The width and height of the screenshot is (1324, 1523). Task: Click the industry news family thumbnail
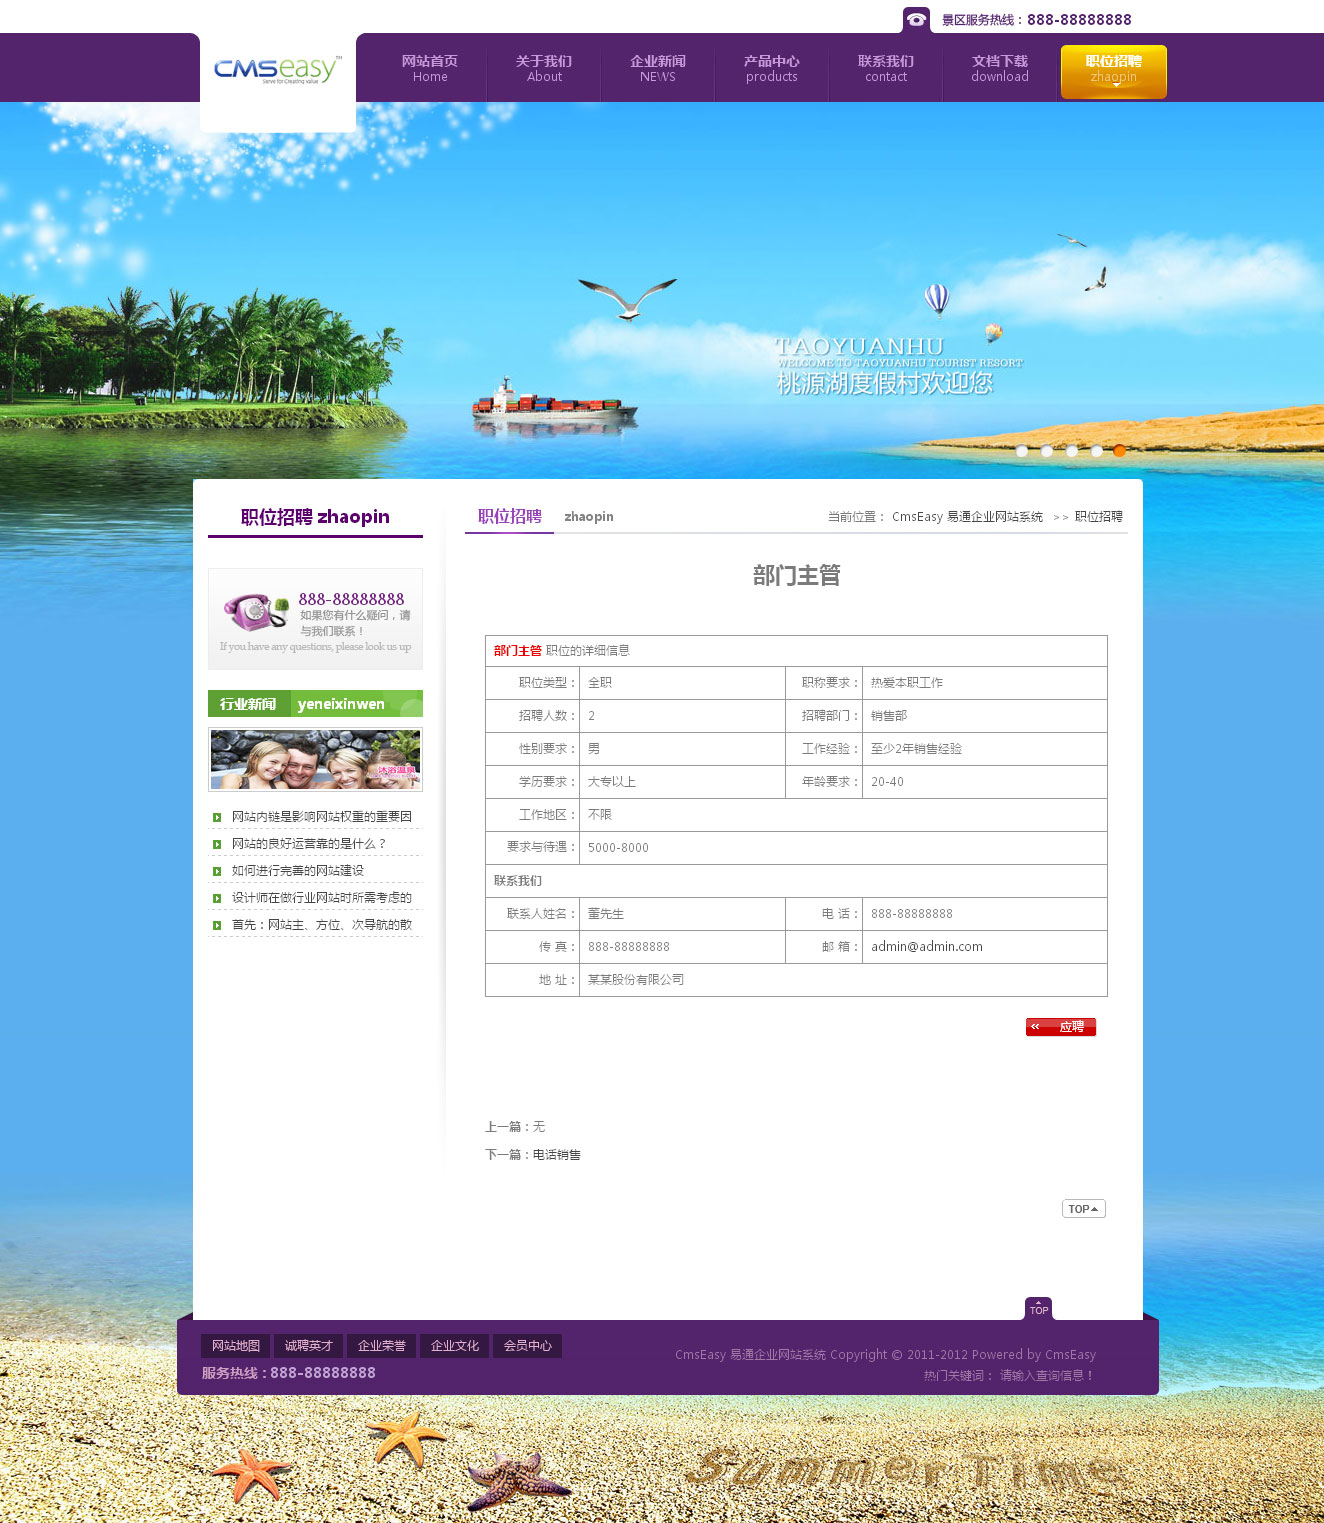pos(315,760)
